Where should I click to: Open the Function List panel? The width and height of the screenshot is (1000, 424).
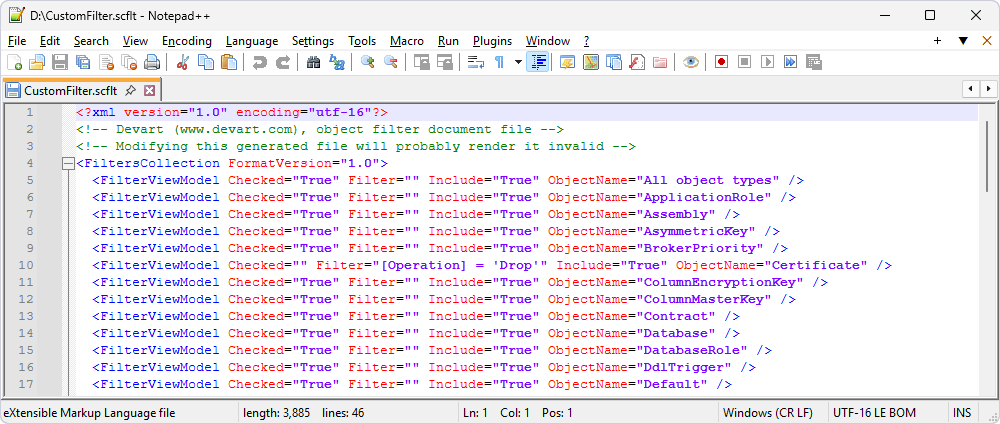(636, 62)
